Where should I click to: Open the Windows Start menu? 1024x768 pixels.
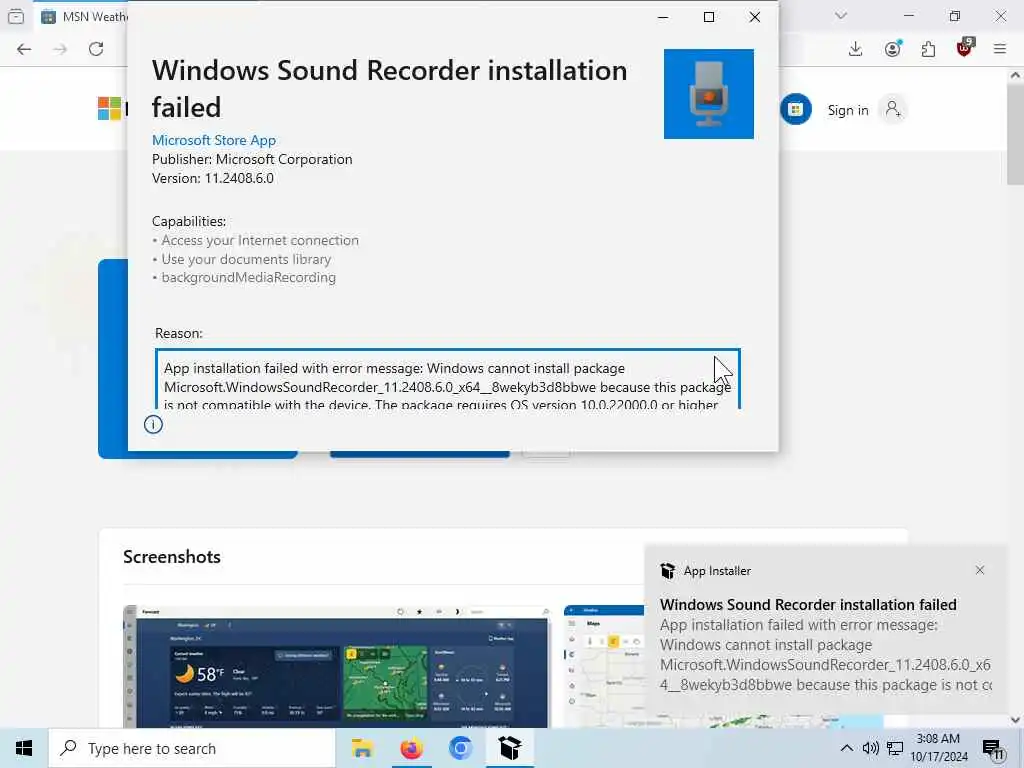pyautogui.click(x=24, y=748)
